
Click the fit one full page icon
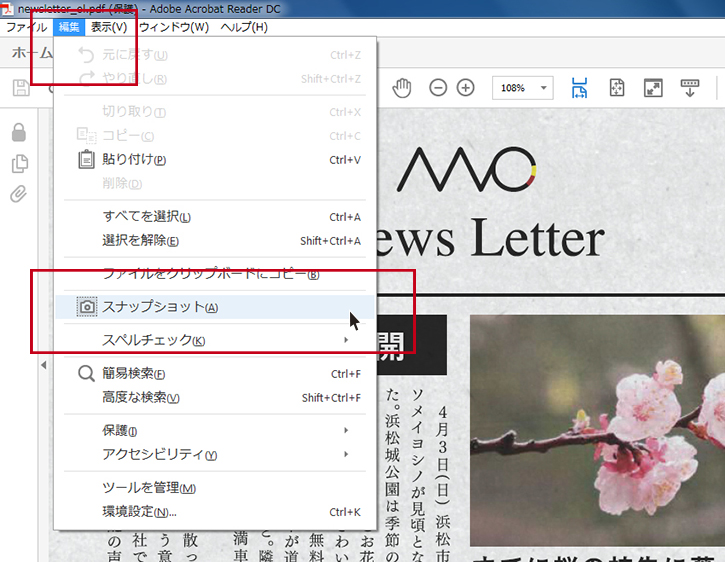(617, 88)
